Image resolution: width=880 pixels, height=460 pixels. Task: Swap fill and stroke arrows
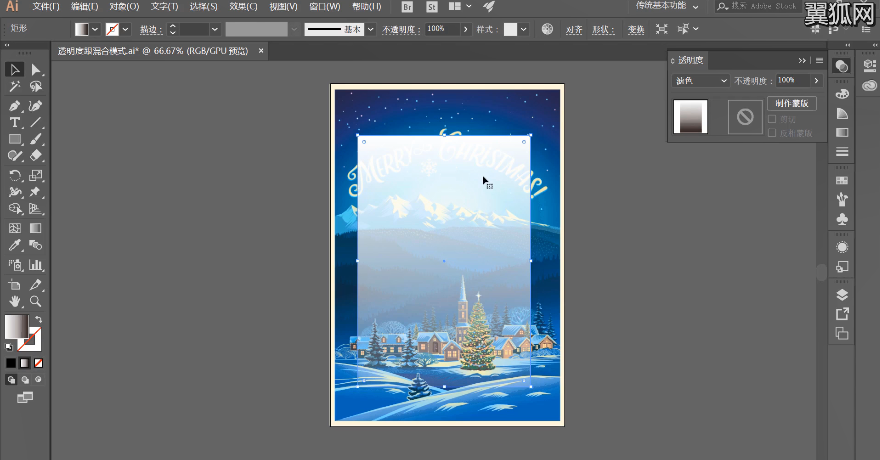(x=38, y=319)
